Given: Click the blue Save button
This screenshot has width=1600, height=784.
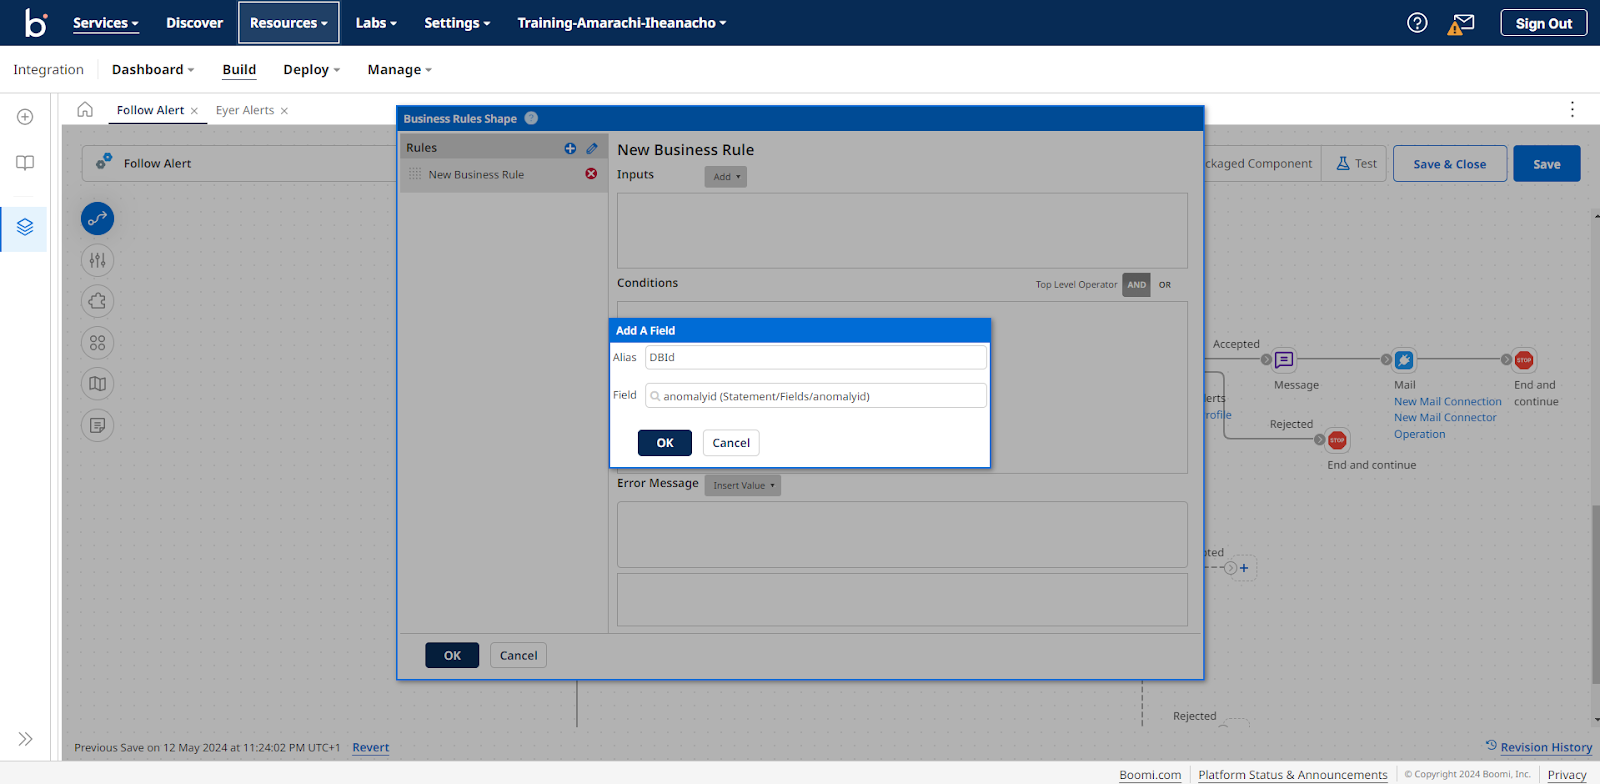Looking at the screenshot, I should [x=1547, y=164].
